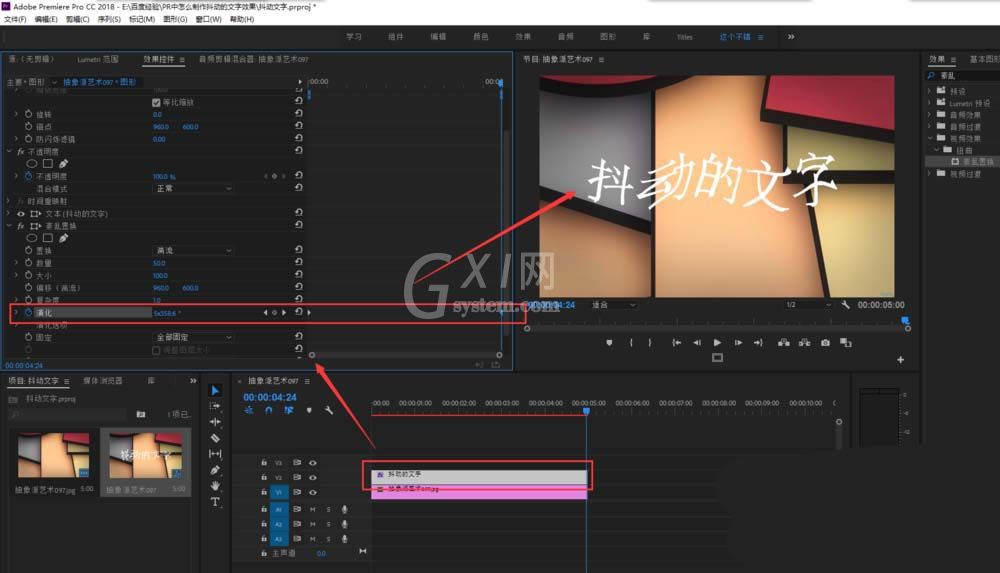Screen dimensions: 1000x573
Task: Toggle the 等比缩放 uniform scale checkbox
Action: (156, 102)
